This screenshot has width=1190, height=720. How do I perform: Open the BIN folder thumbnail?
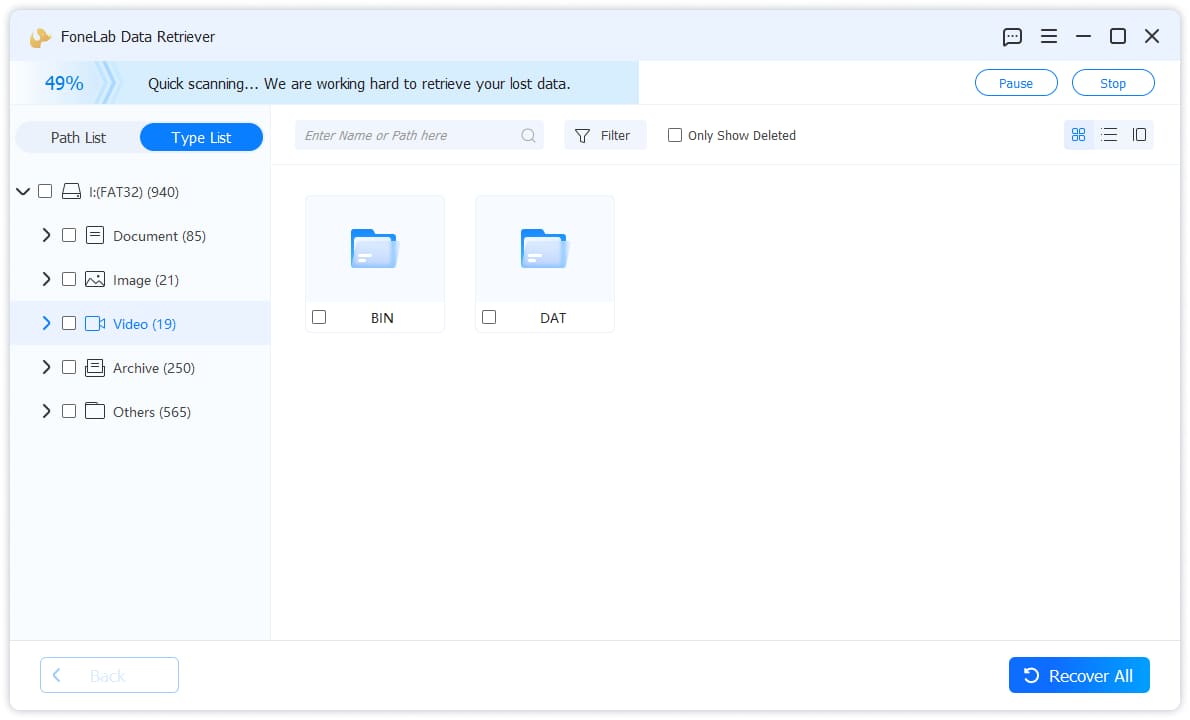coord(375,249)
